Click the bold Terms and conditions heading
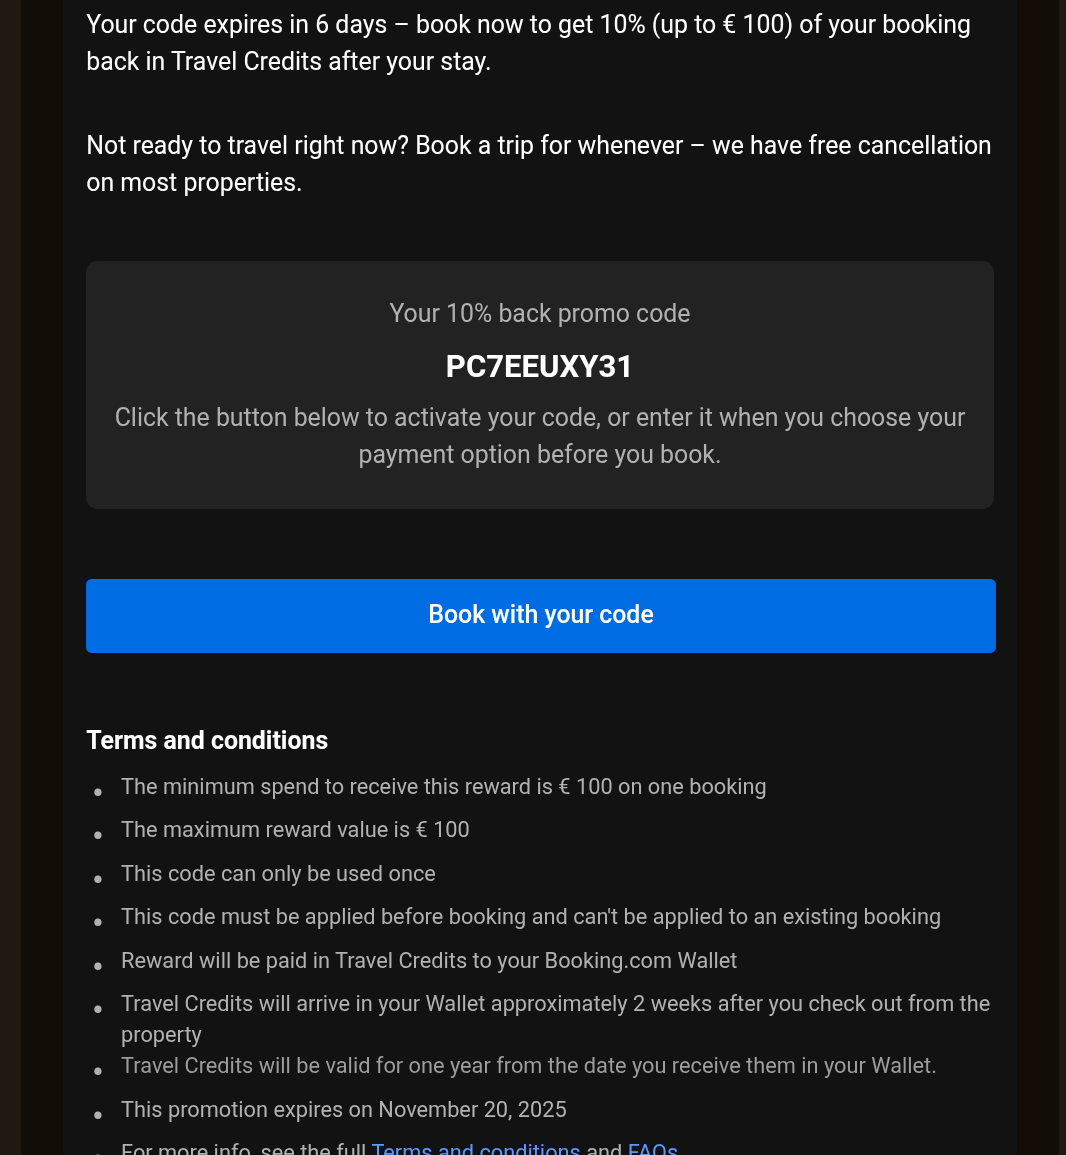This screenshot has width=1066, height=1155. [x=207, y=740]
